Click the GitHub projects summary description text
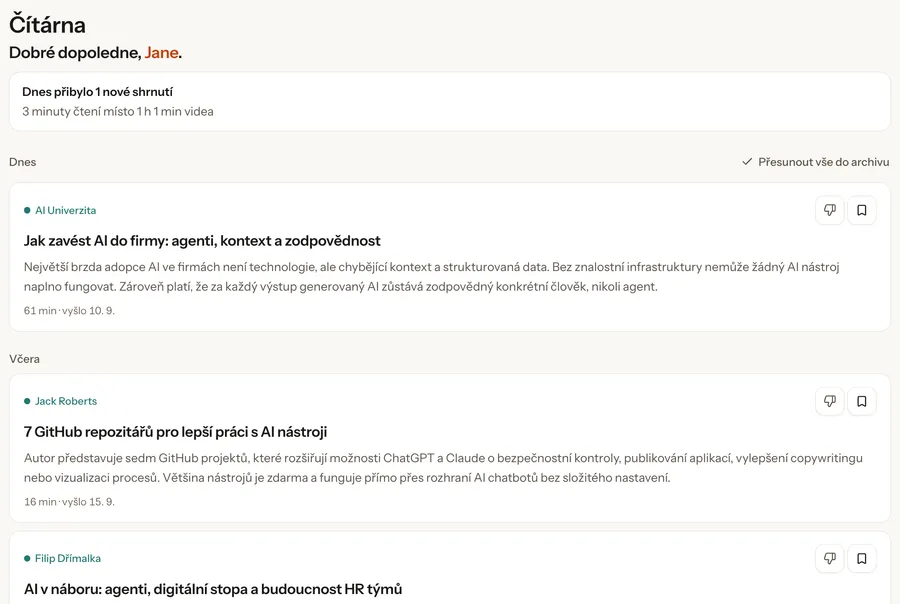 [443, 468]
